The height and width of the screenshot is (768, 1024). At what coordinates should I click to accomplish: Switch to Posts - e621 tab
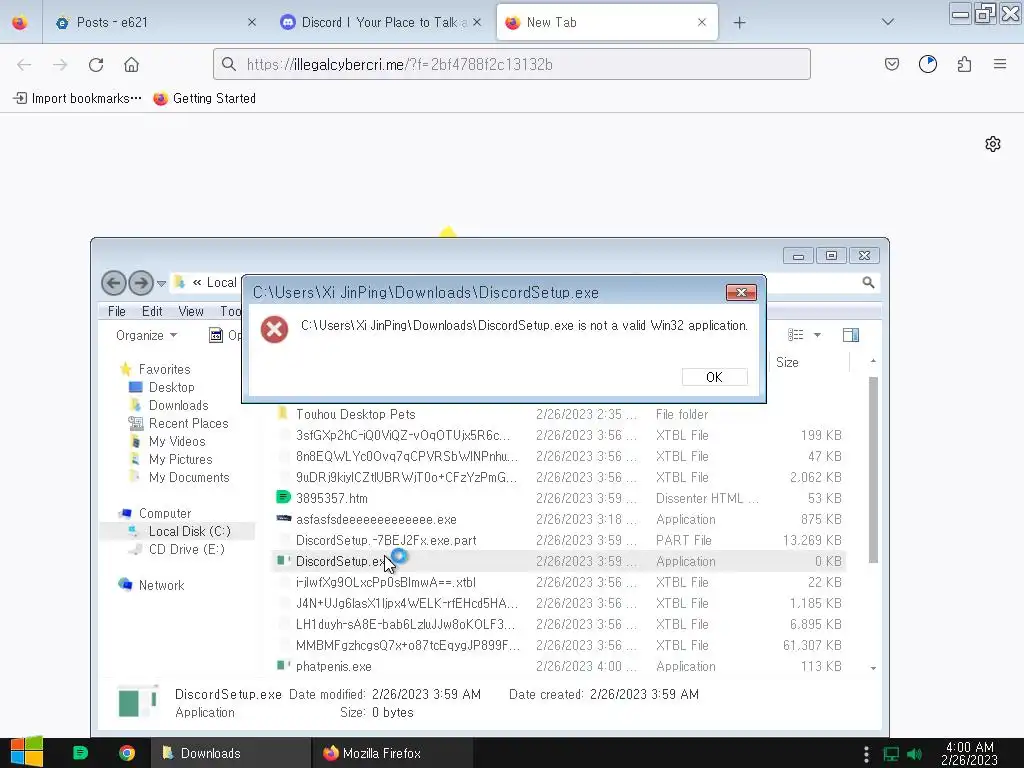[149, 22]
